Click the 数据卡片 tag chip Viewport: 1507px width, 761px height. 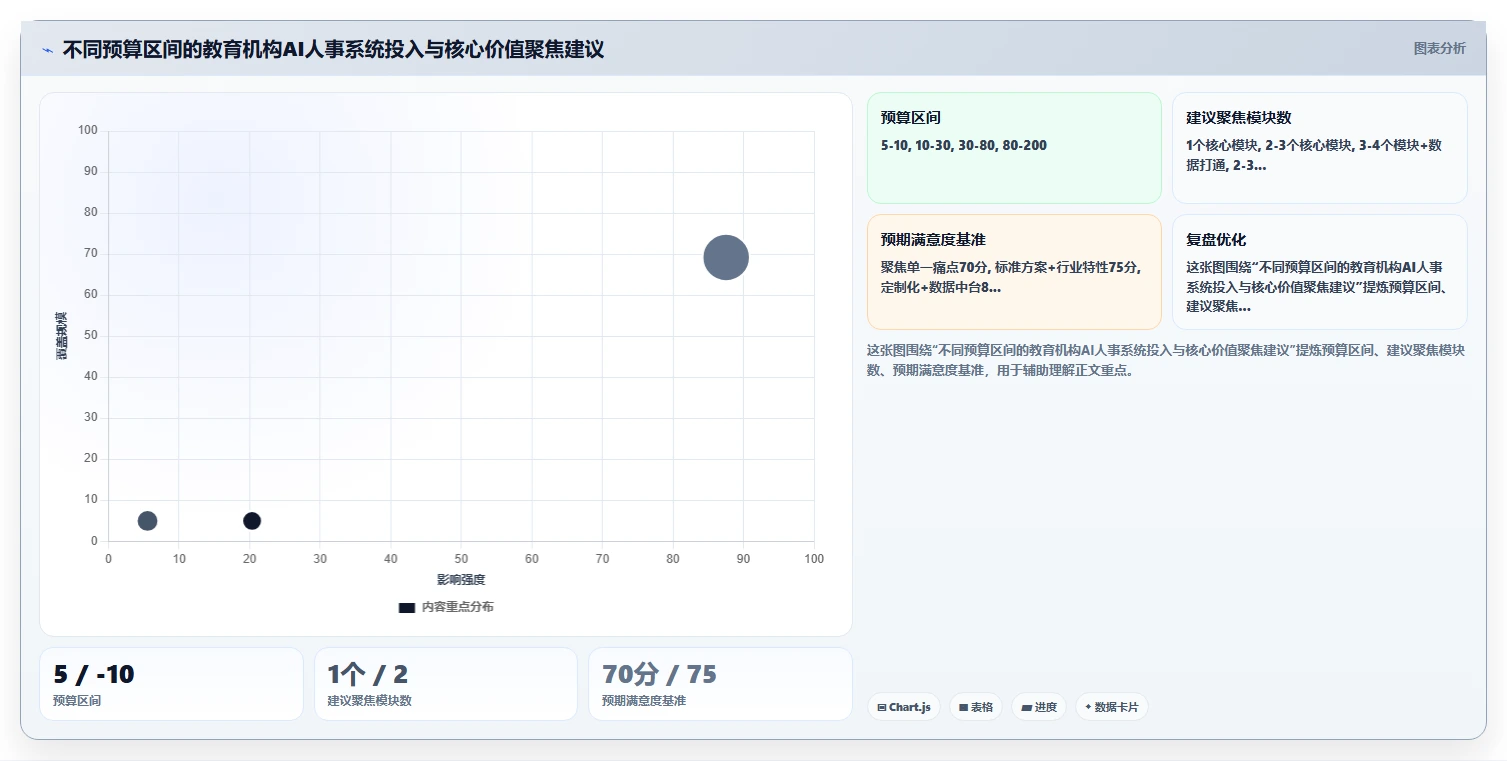click(x=1112, y=707)
